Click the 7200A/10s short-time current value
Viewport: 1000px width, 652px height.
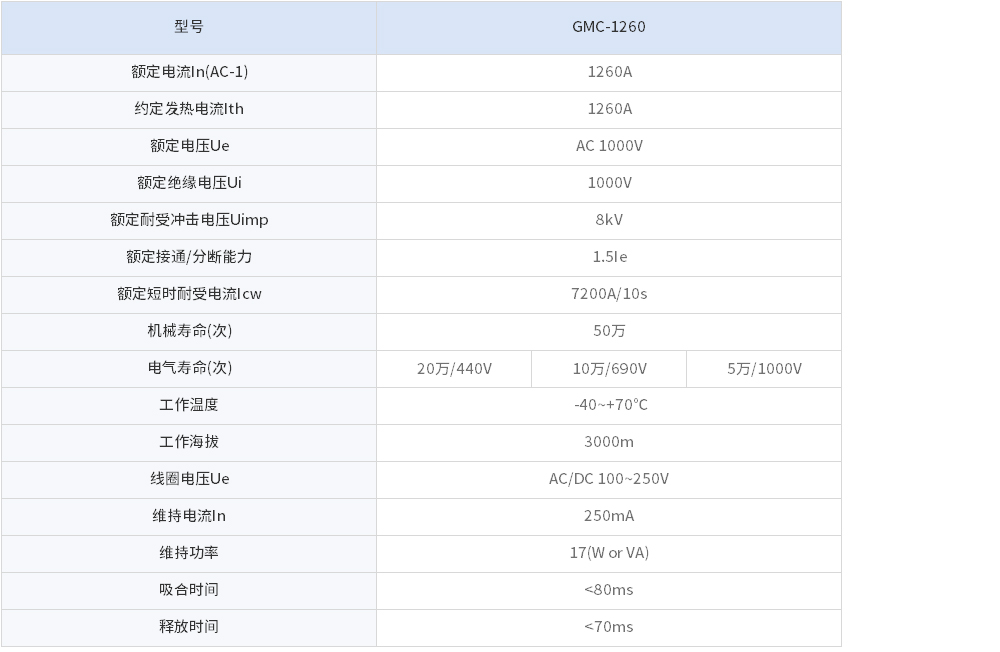click(x=608, y=294)
